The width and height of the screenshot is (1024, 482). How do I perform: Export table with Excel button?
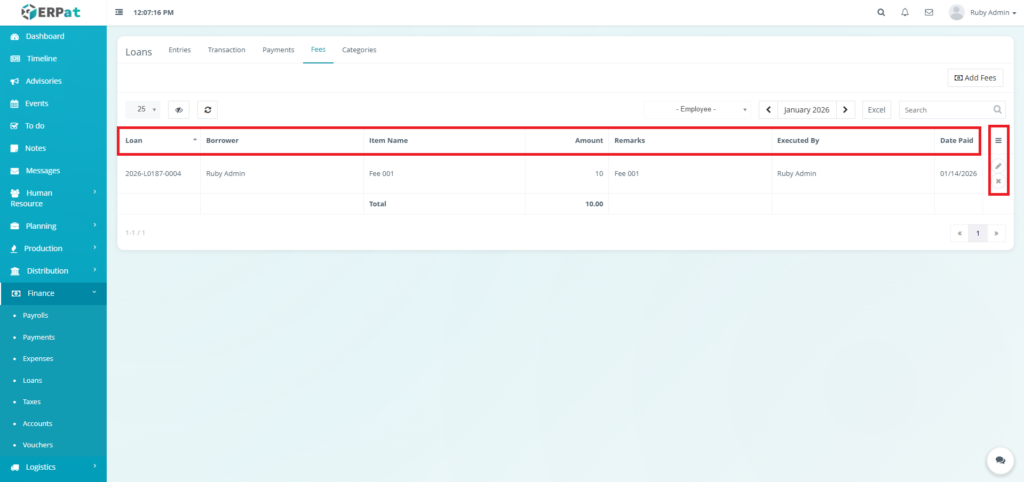876,110
